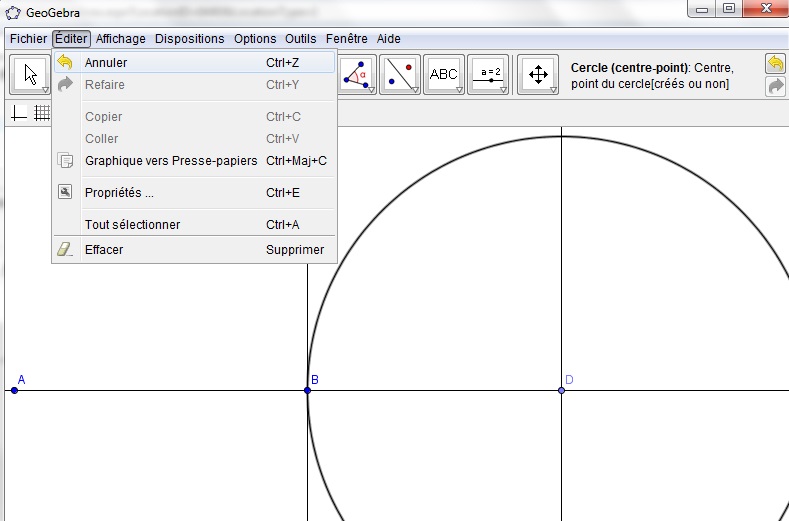
Task: Open the Affichage menu
Action: [x=120, y=39]
